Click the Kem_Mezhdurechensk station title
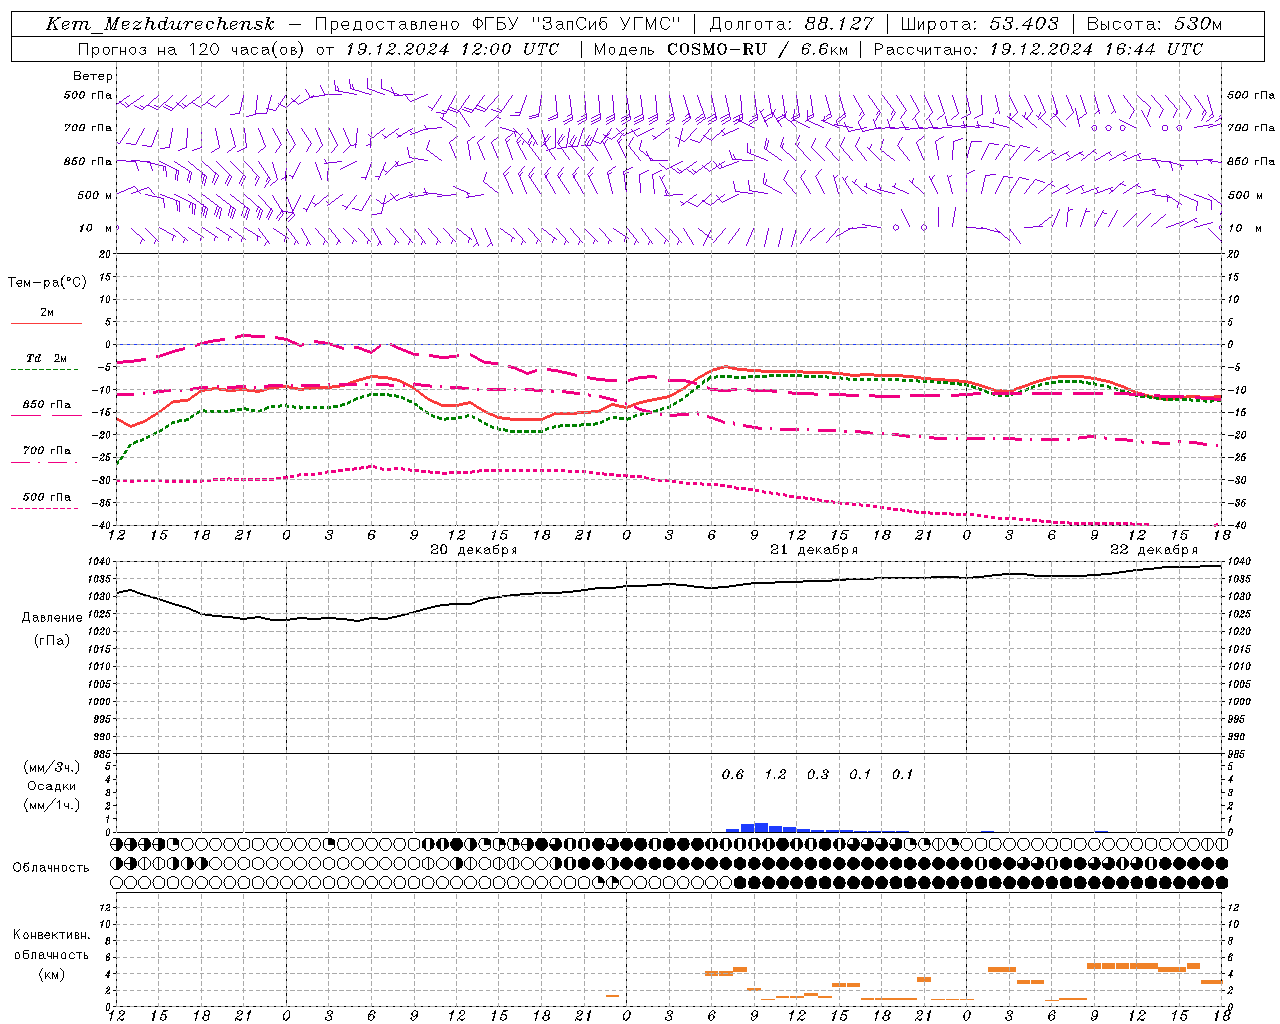 pos(160,24)
